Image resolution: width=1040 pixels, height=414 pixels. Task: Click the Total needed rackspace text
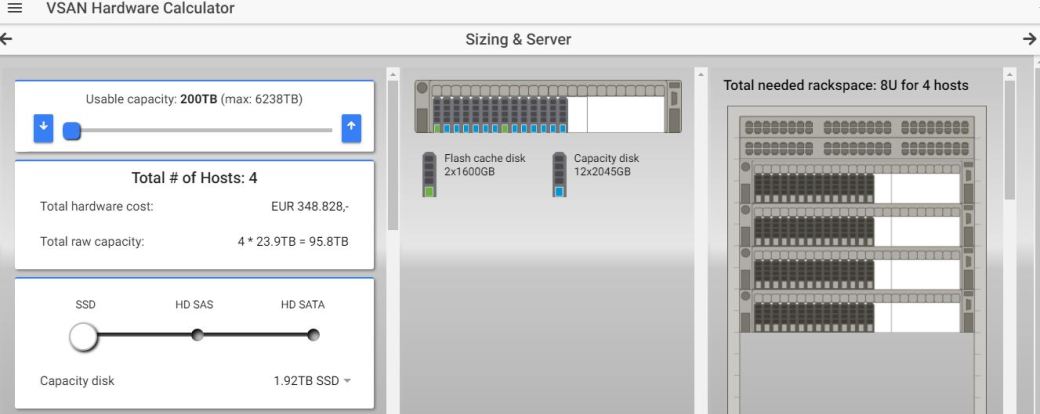tap(846, 85)
